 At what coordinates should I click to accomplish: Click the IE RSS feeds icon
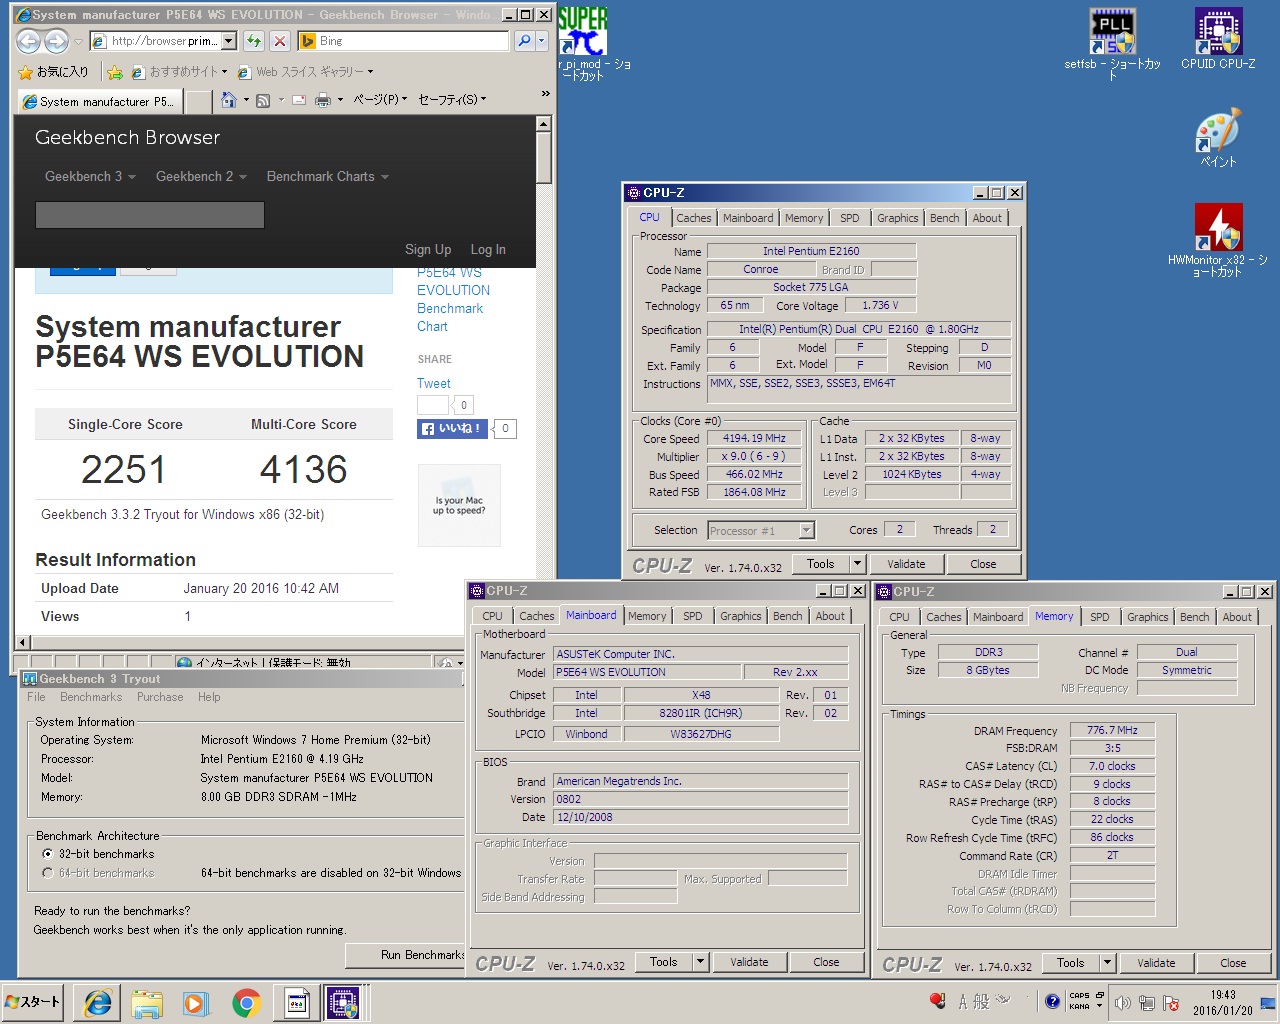pos(263,100)
